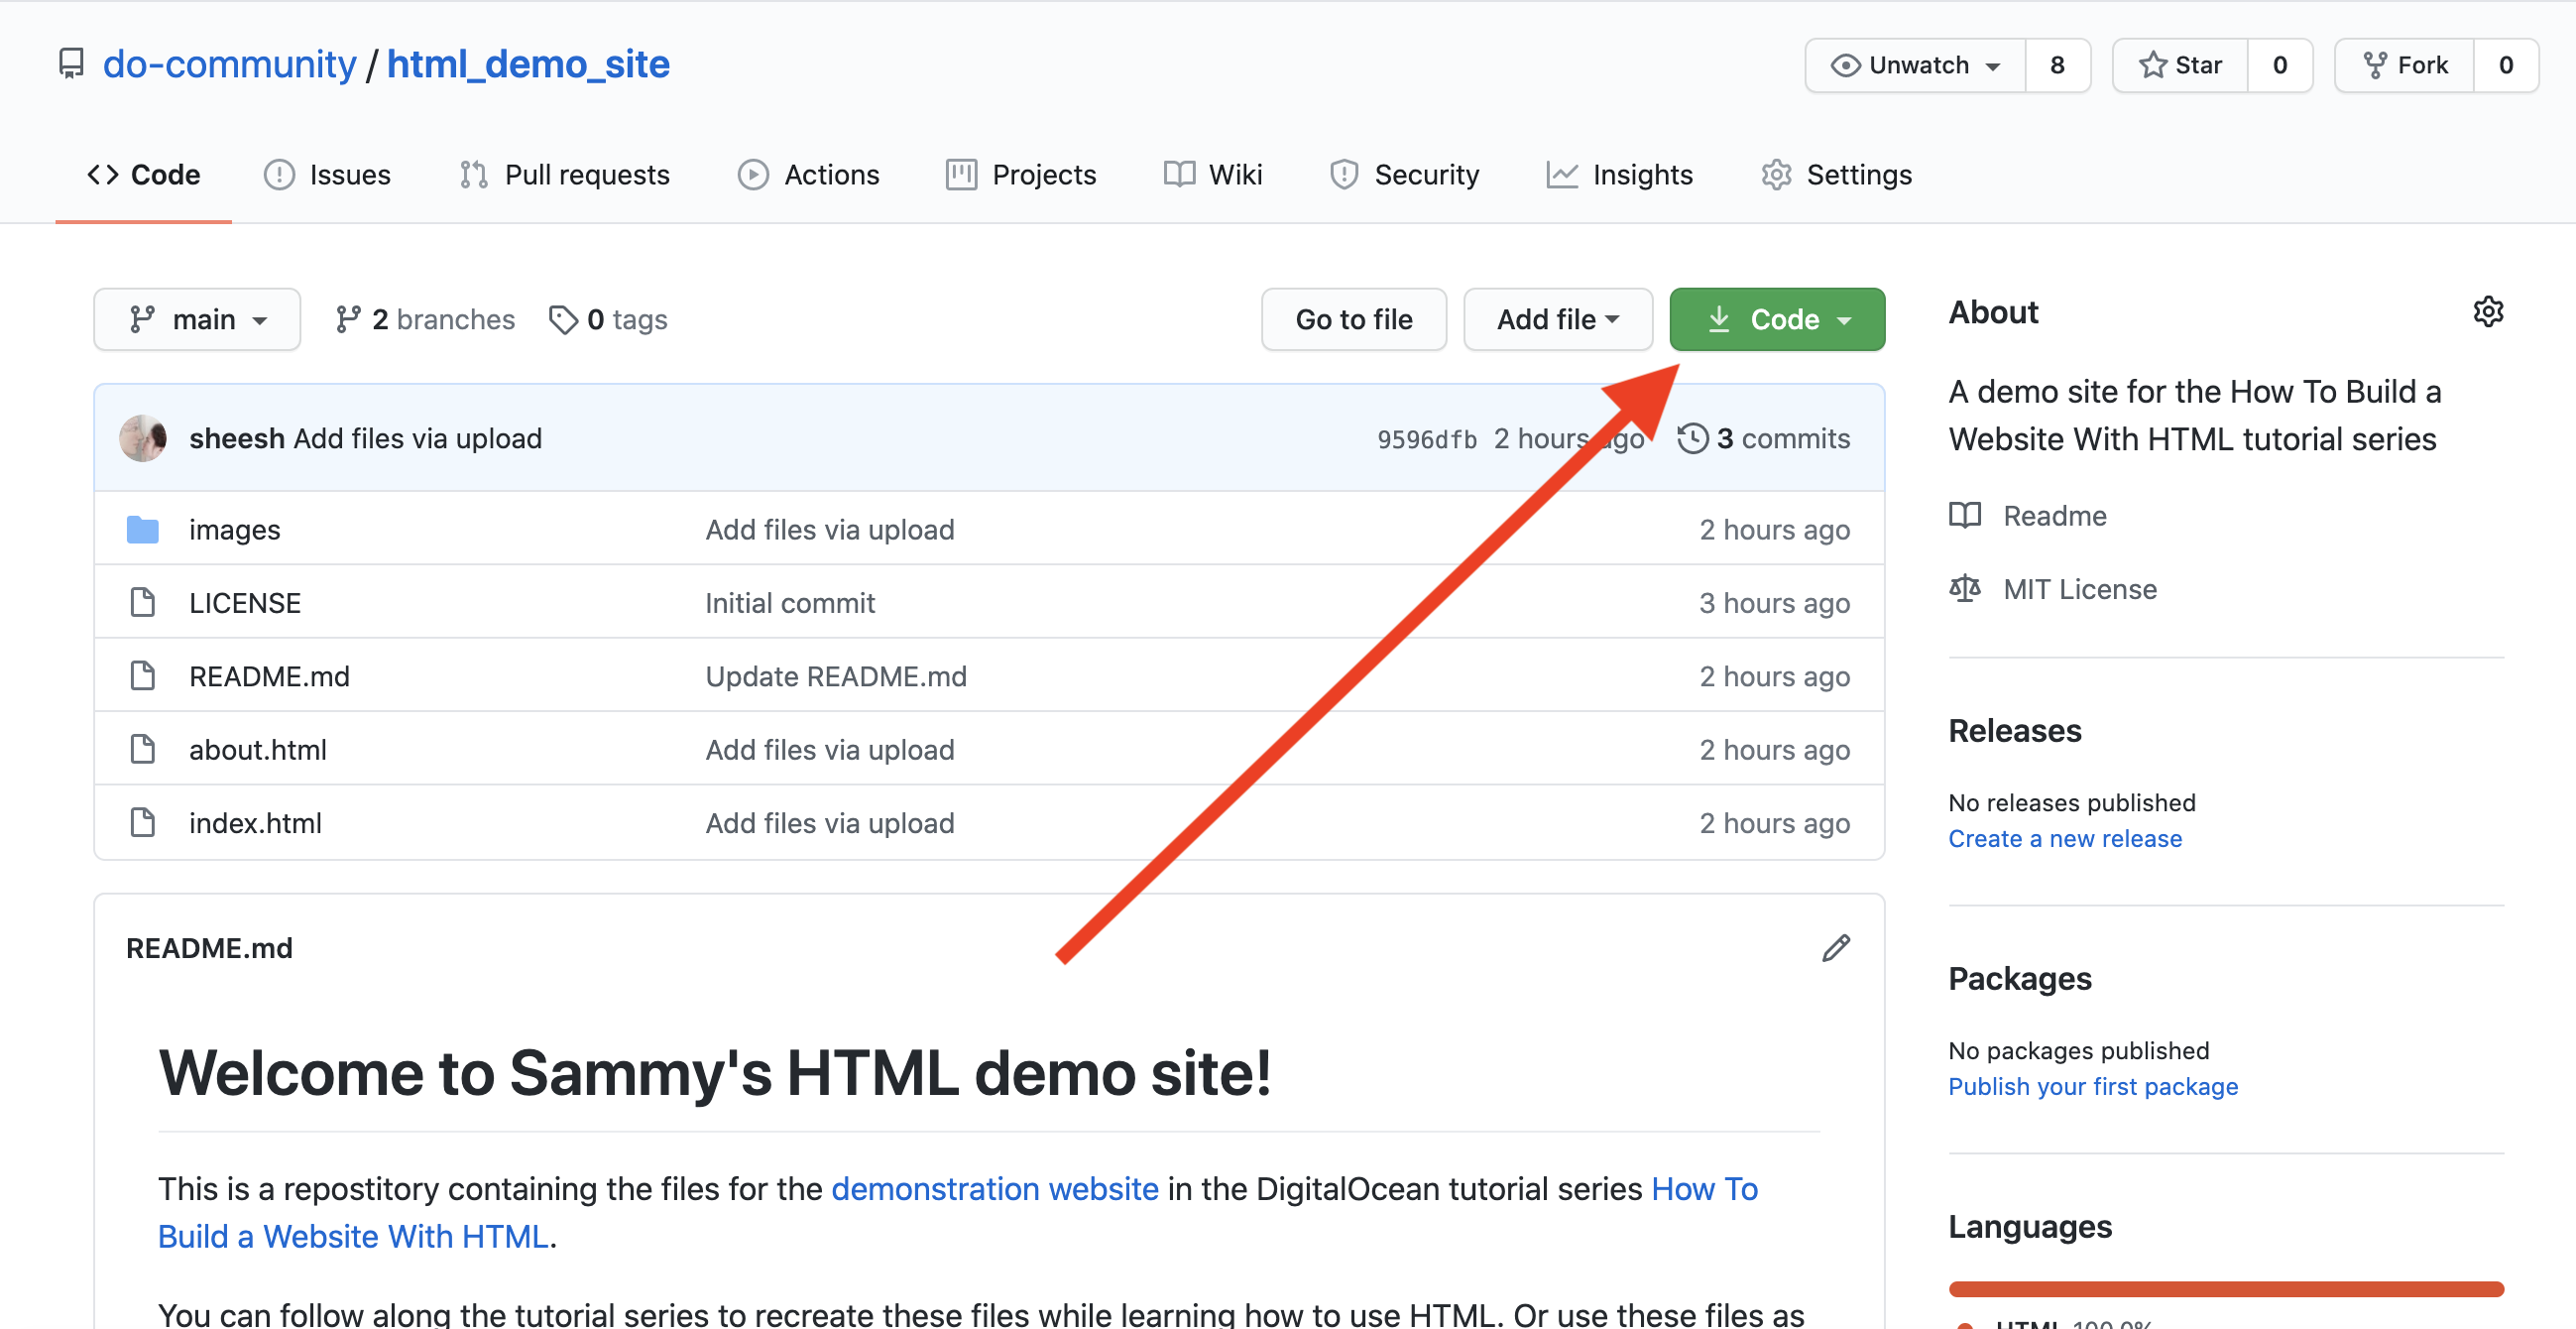Viewport: 2576px width, 1329px height.
Task: Open the Pull requests tab
Action: point(568,175)
